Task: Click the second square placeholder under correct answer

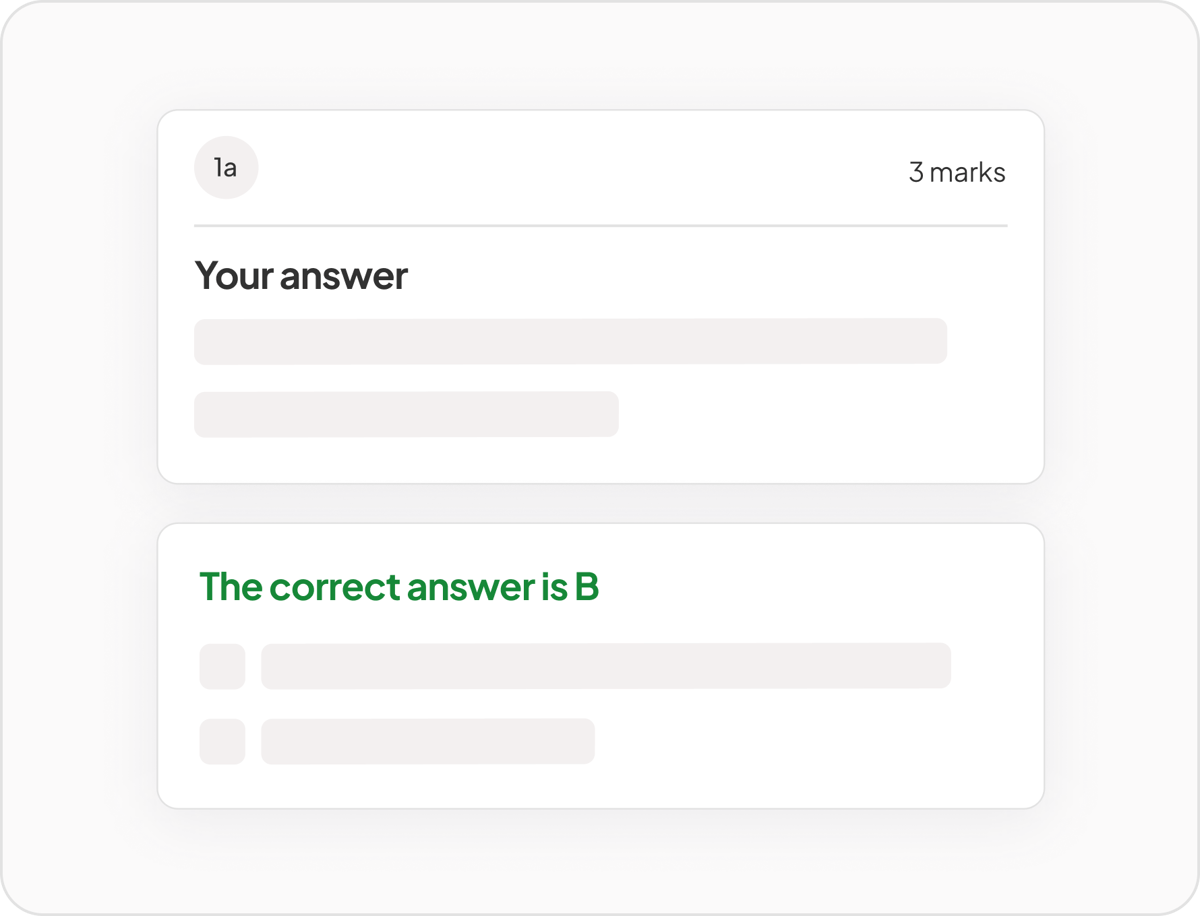Action: 222,741
